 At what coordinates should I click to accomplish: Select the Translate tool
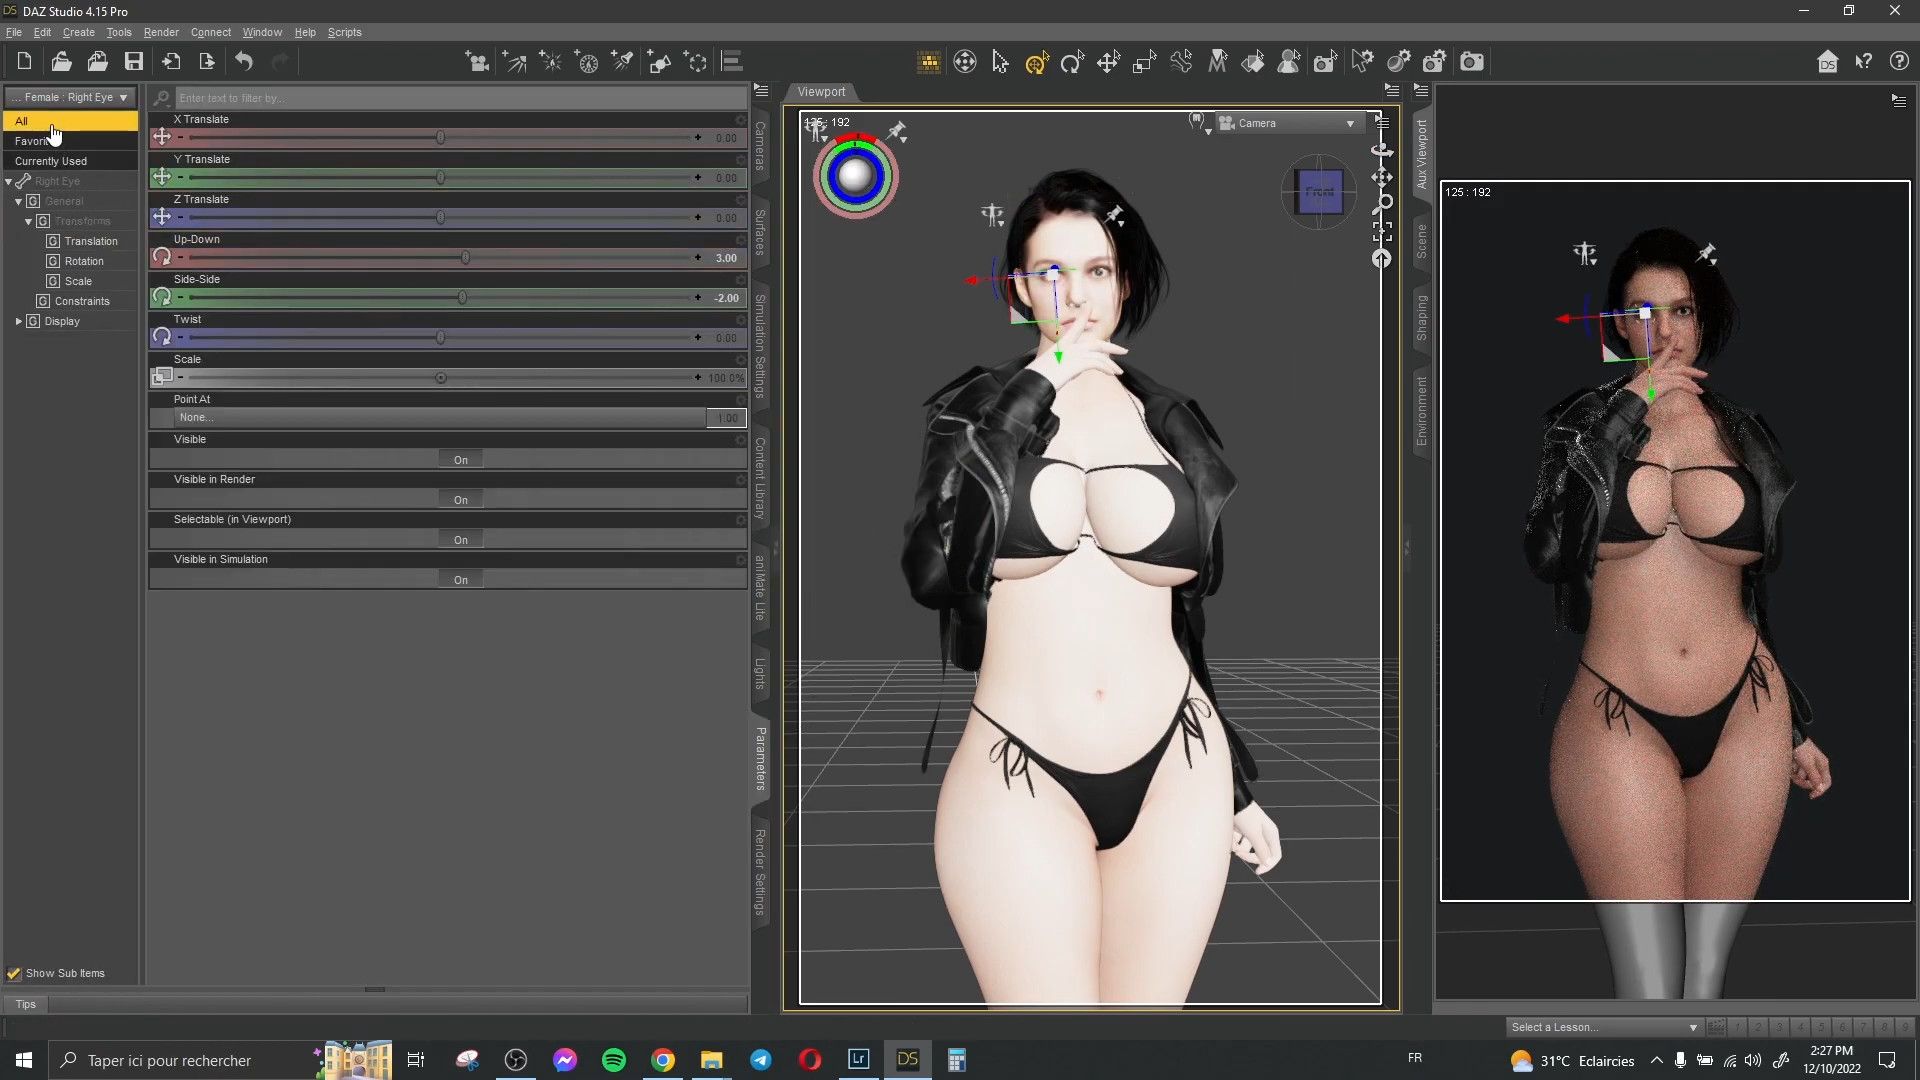[x=1109, y=62]
